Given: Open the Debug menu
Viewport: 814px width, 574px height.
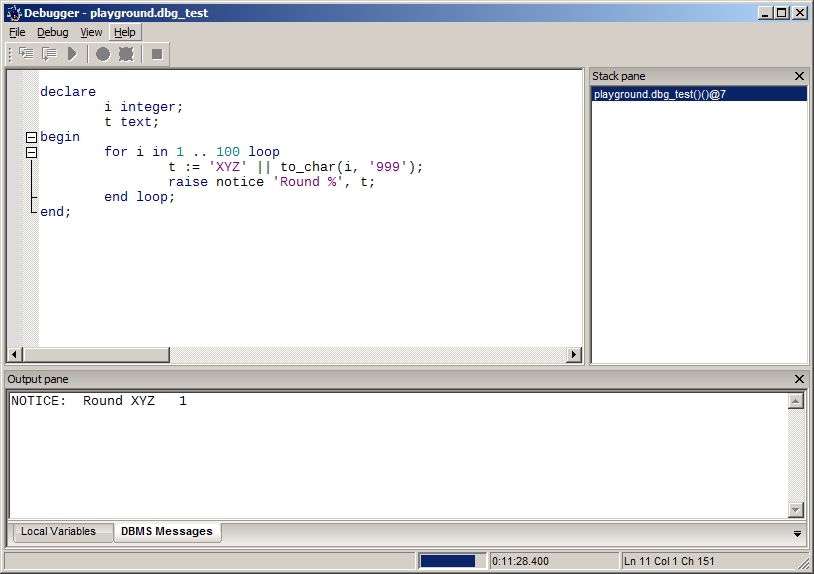Looking at the screenshot, I should pyautogui.click(x=53, y=32).
